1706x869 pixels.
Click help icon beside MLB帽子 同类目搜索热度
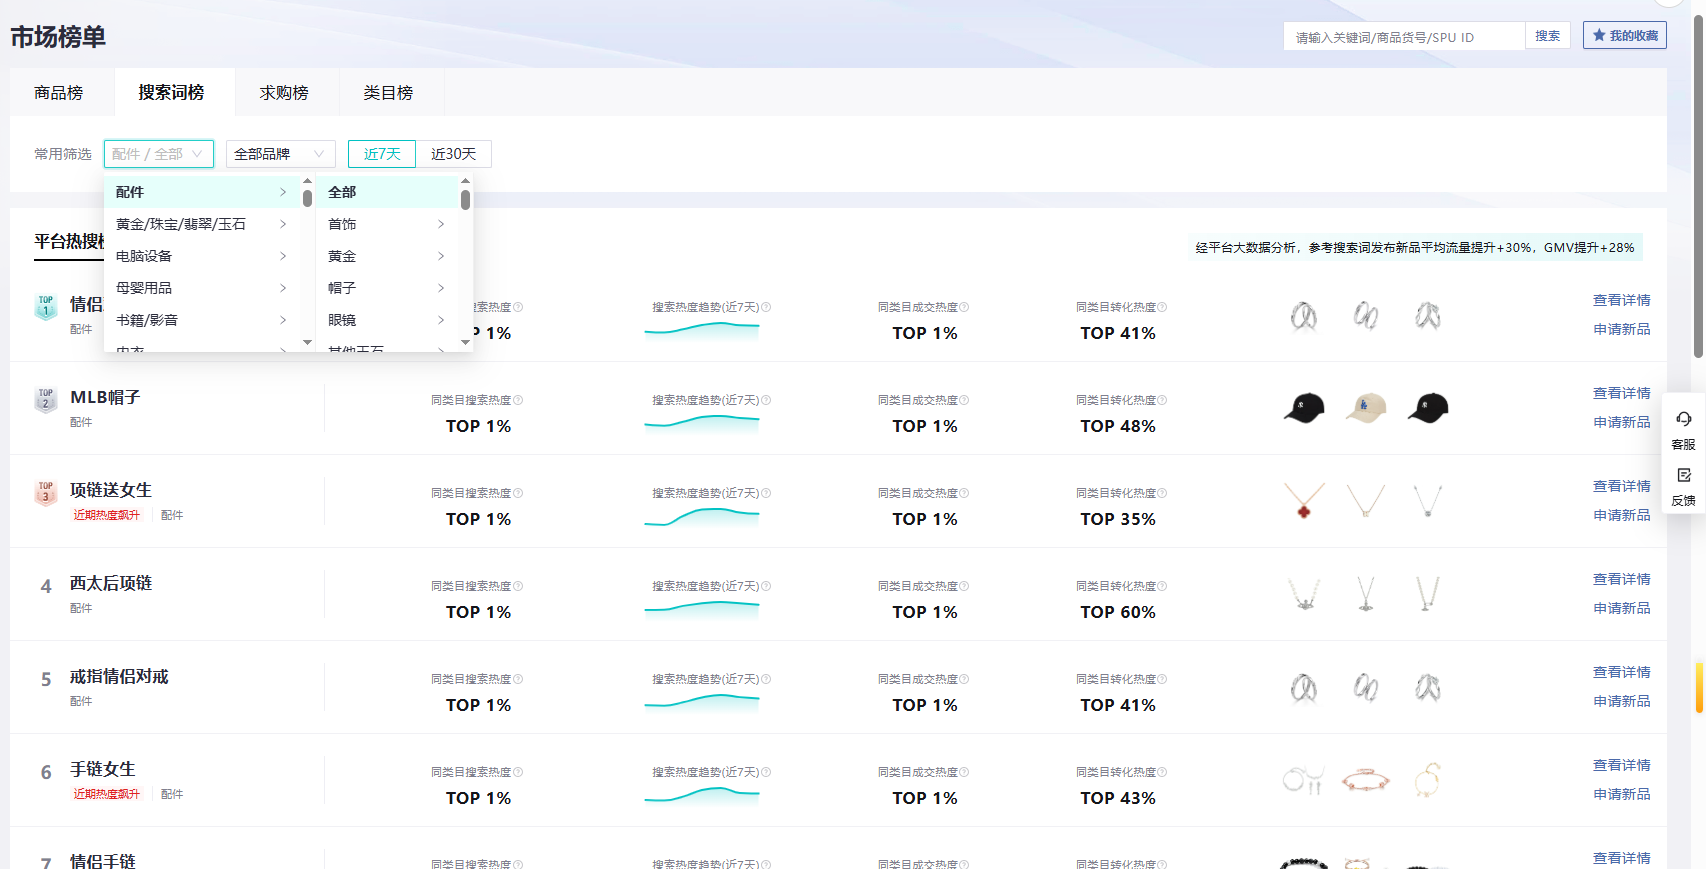click(518, 400)
